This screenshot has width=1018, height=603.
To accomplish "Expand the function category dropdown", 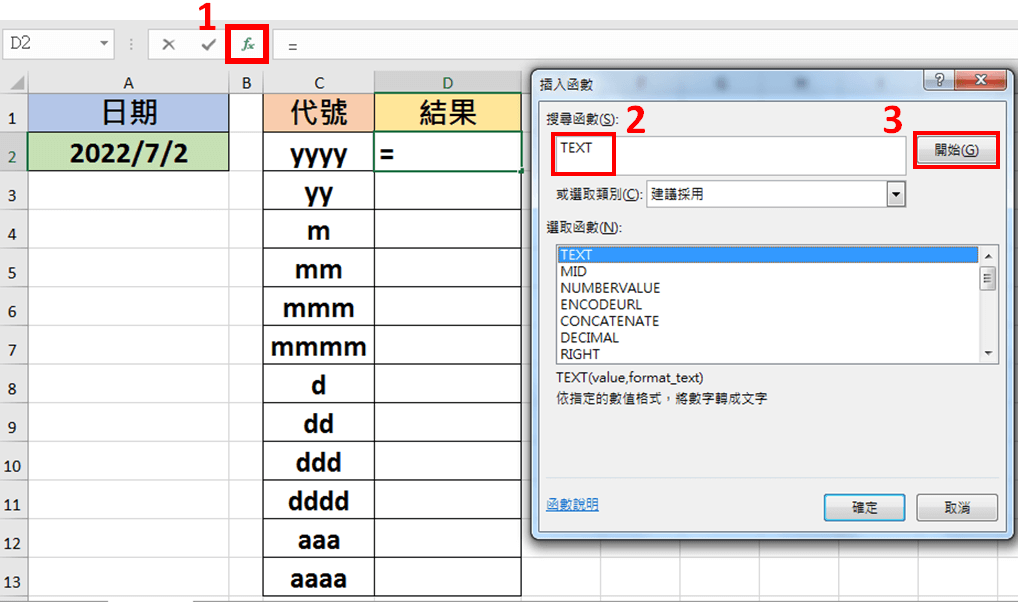I will pyautogui.click(x=896, y=194).
